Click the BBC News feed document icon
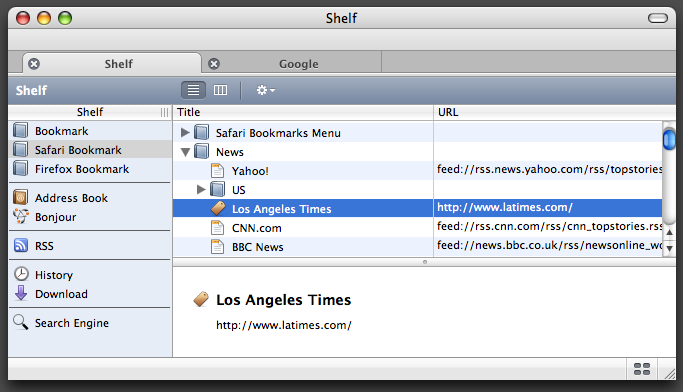 217,247
